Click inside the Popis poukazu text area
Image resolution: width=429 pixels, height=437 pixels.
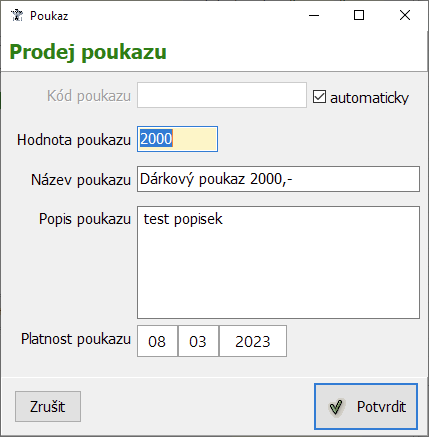point(278,262)
